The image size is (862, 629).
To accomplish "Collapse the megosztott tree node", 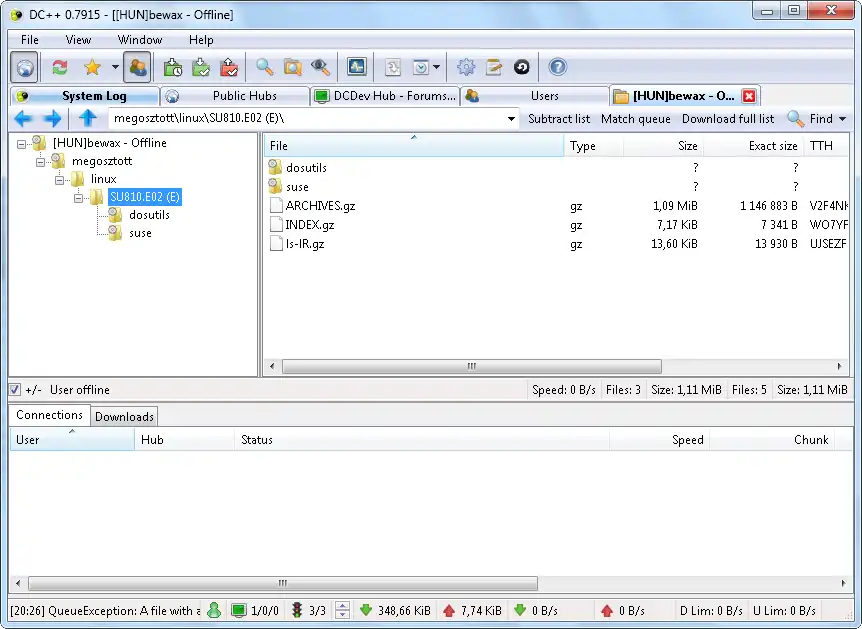I will 41,162.
